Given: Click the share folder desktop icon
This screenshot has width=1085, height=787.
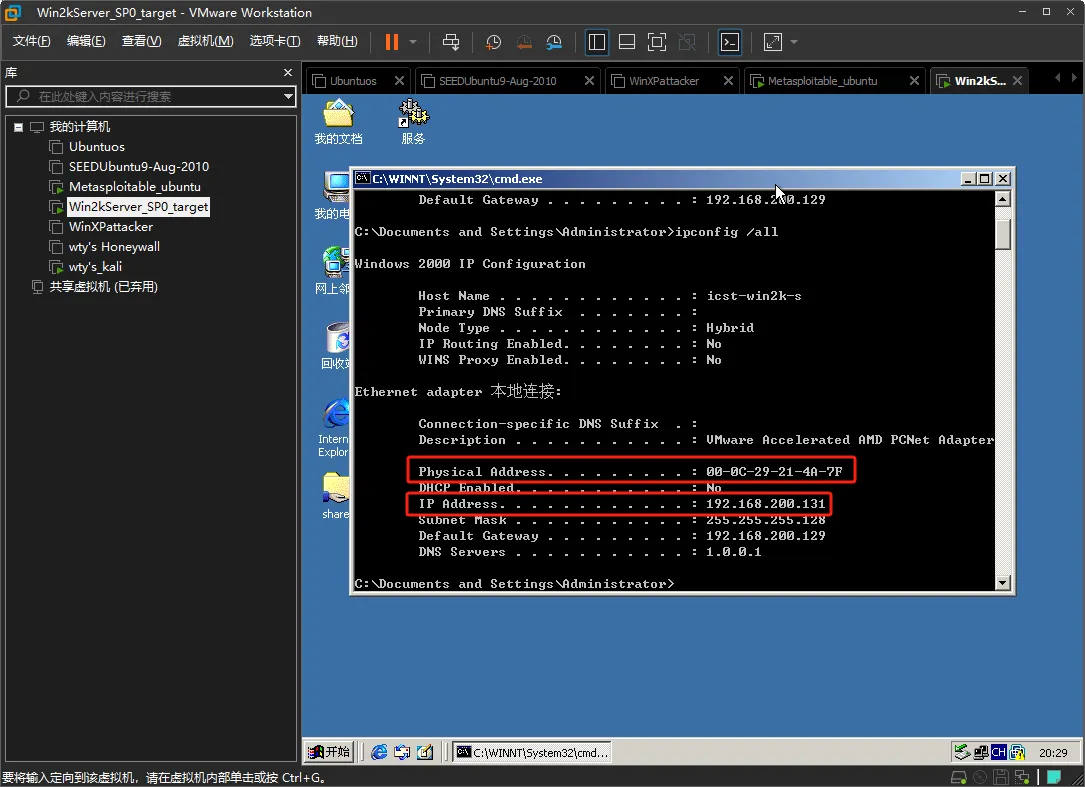Looking at the screenshot, I should click(336, 496).
